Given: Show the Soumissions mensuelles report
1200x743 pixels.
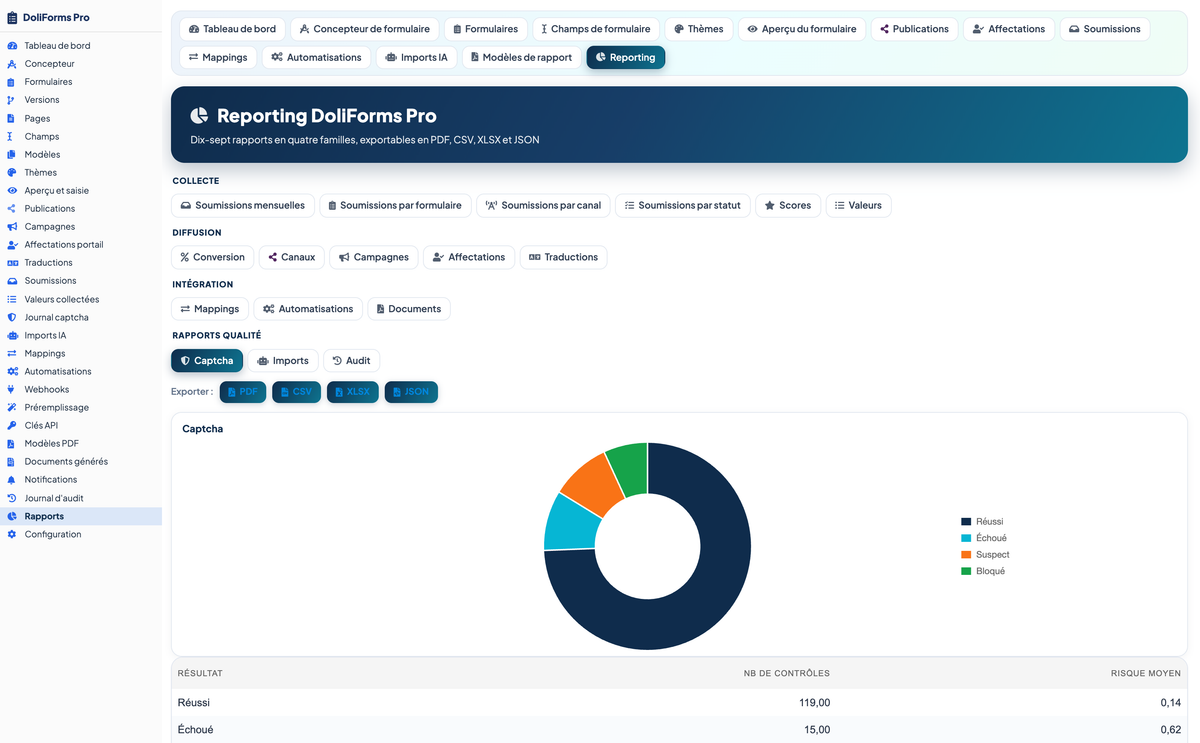Looking at the screenshot, I should (243, 205).
